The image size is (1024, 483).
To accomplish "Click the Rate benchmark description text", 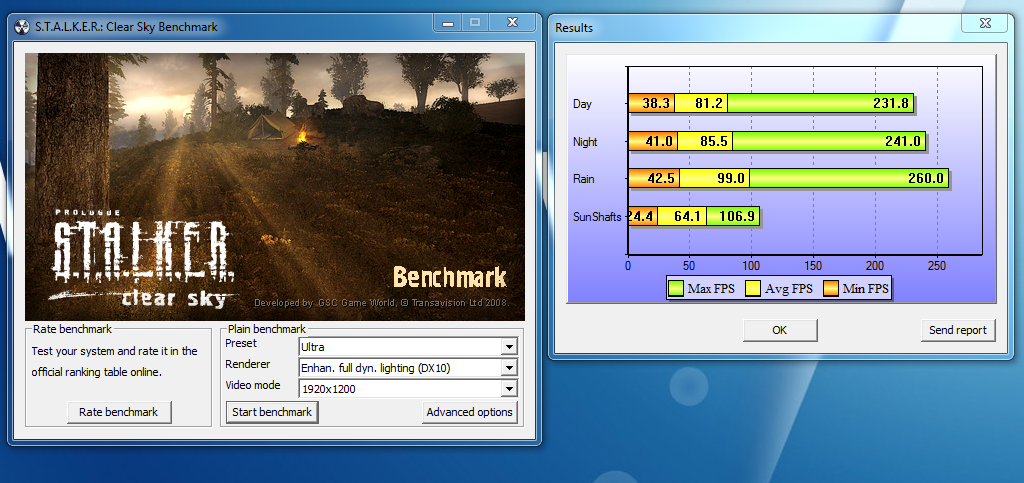I will pos(114,362).
